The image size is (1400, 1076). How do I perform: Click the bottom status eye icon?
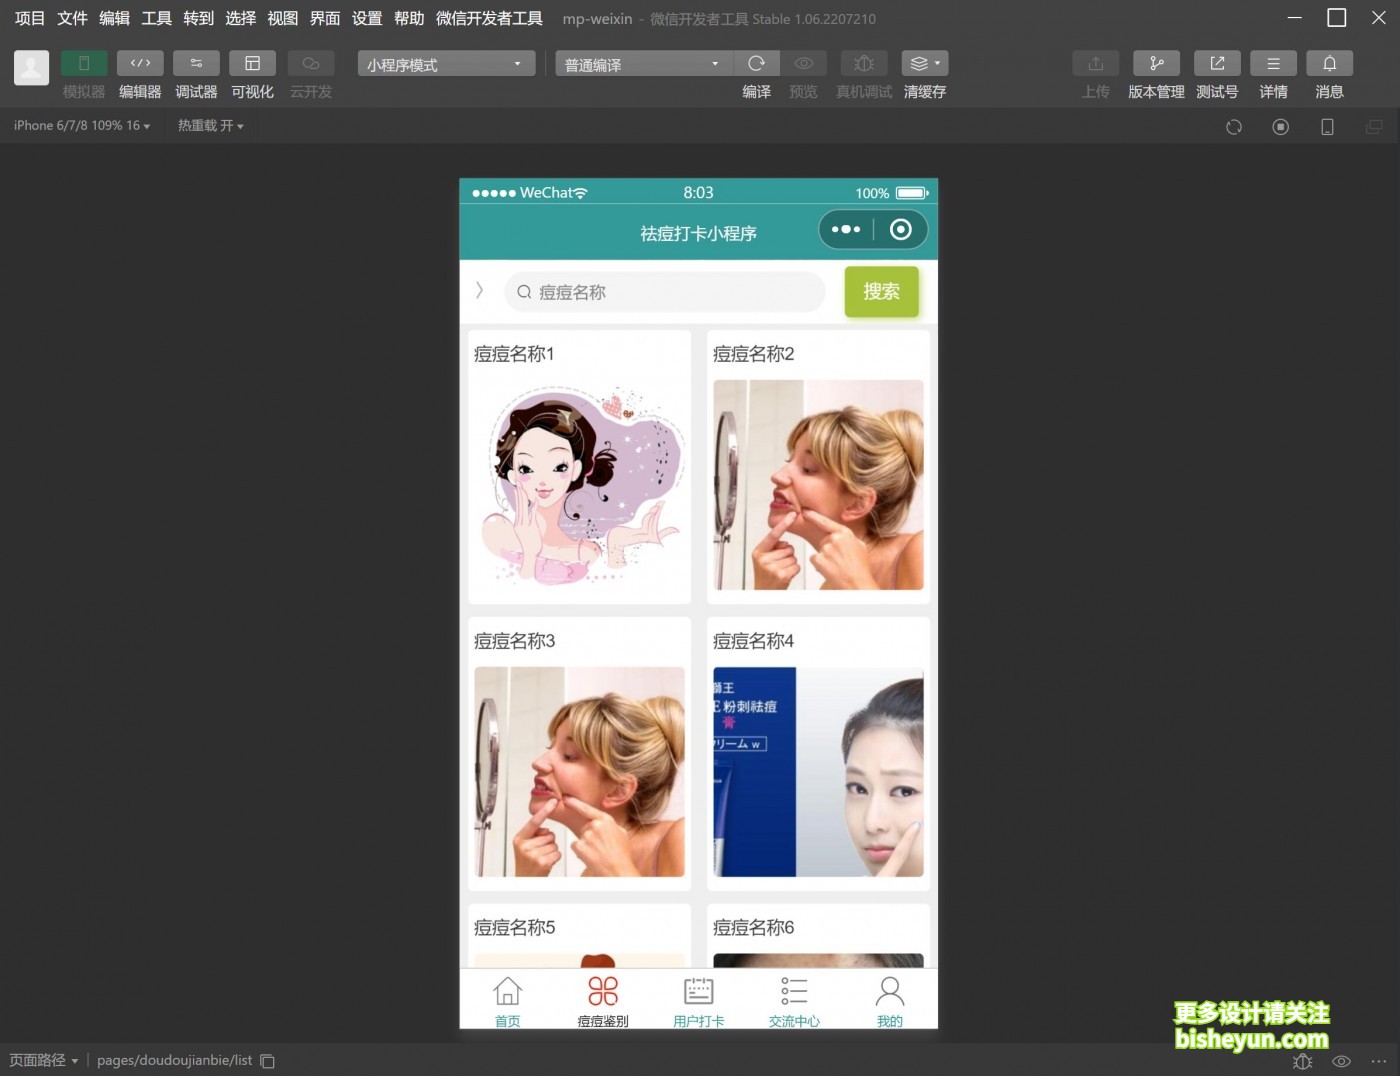pyautogui.click(x=1342, y=1061)
